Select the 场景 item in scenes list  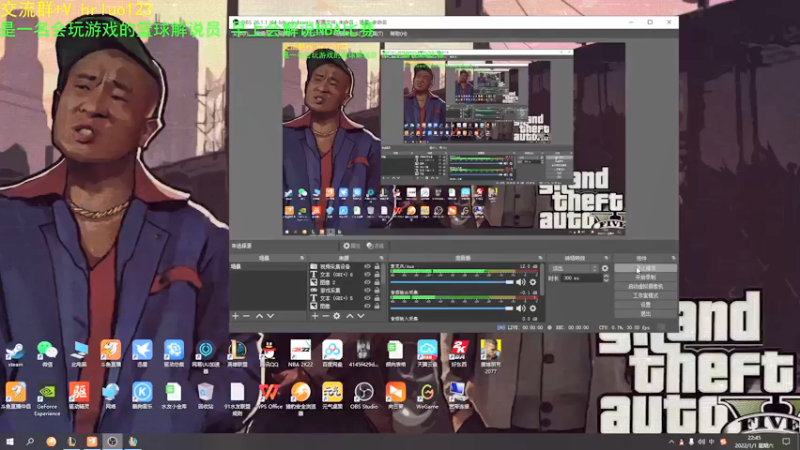[268, 266]
